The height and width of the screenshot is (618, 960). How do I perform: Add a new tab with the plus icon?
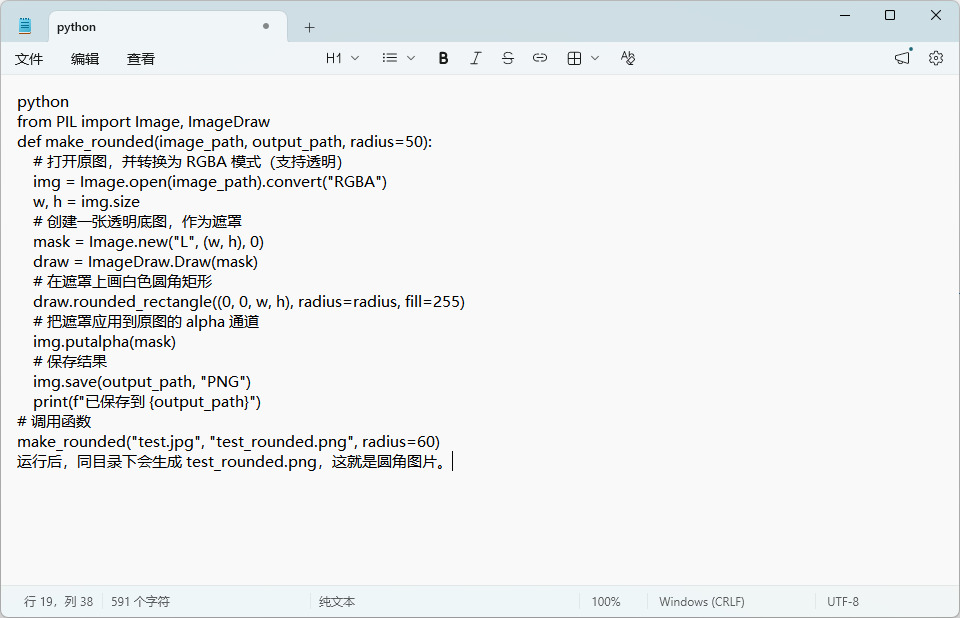tap(310, 27)
